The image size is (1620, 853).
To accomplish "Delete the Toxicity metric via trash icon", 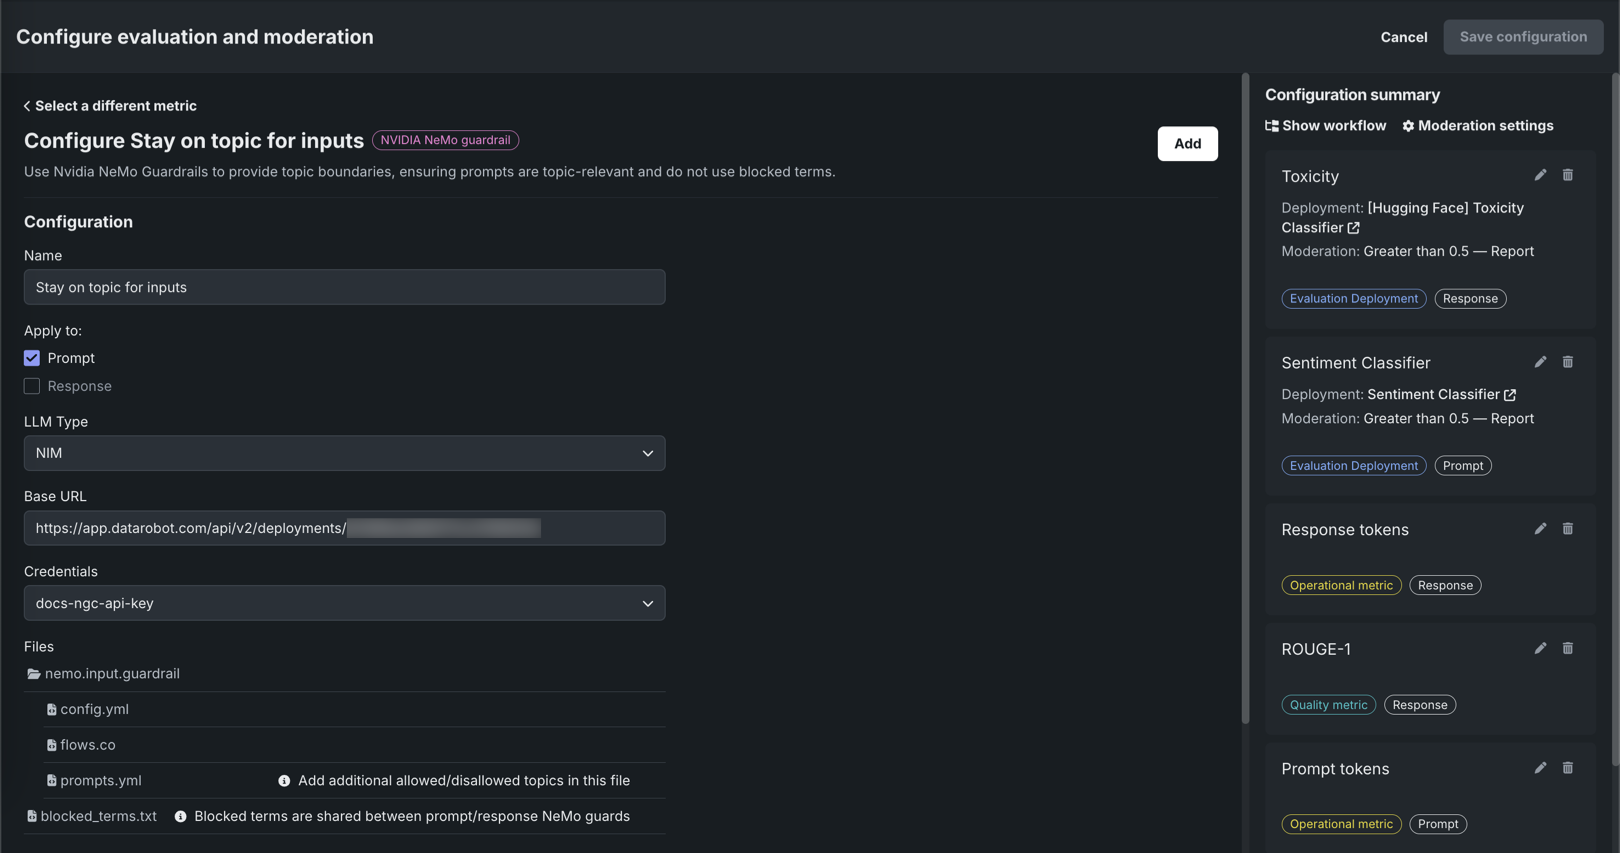I will pos(1568,175).
